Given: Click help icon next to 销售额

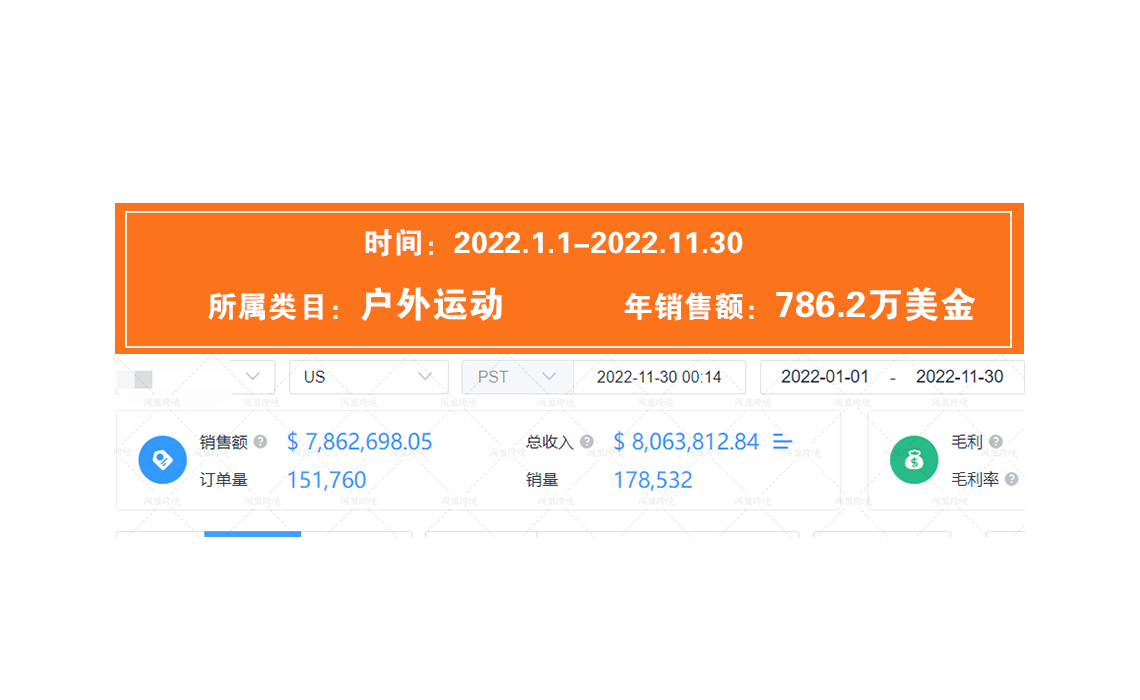Looking at the screenshot, I should click(x=260, y=441).
